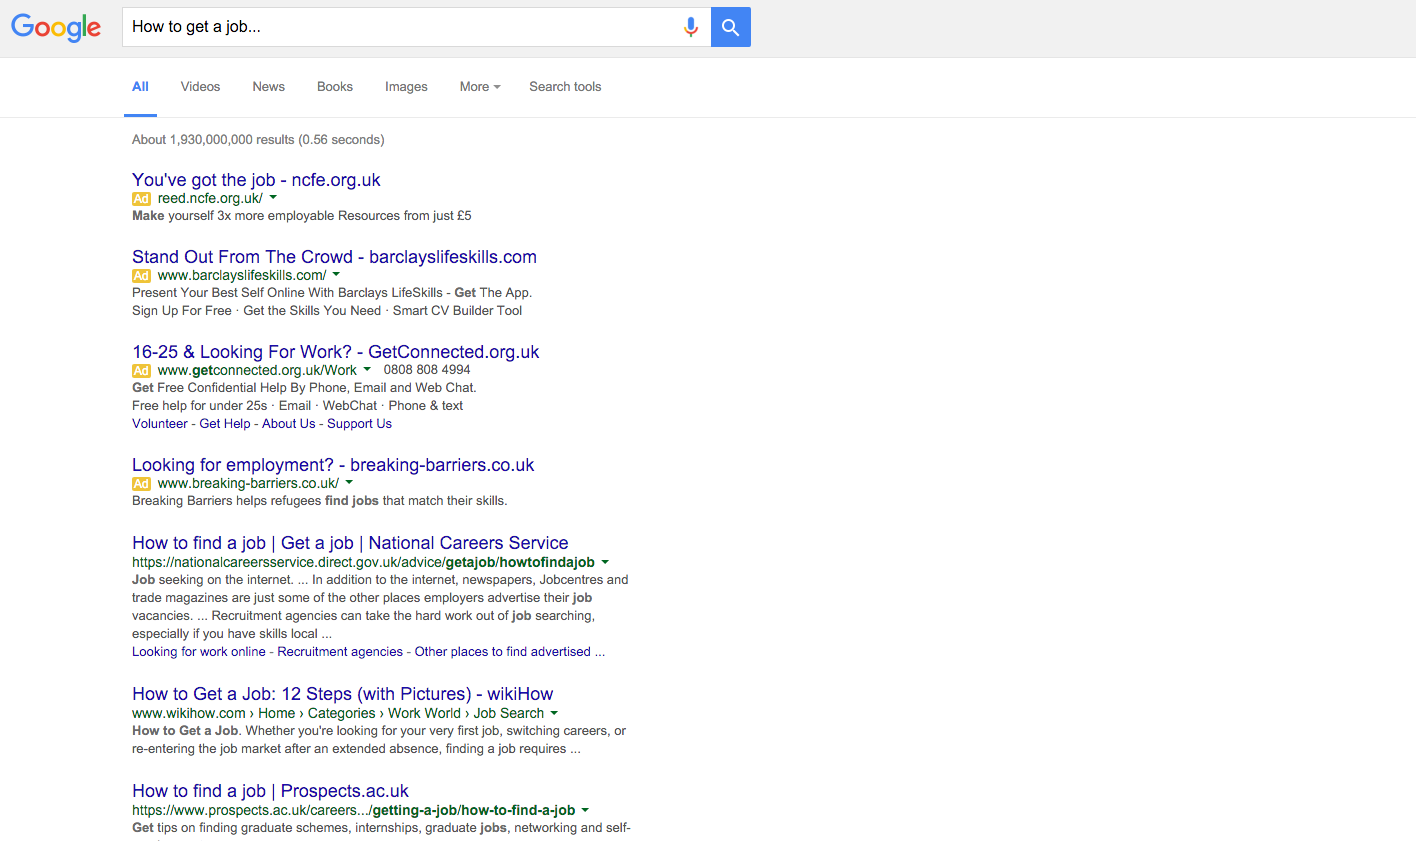
Task: Activate voice search microphone icon
Action: (x=690, y=27)
